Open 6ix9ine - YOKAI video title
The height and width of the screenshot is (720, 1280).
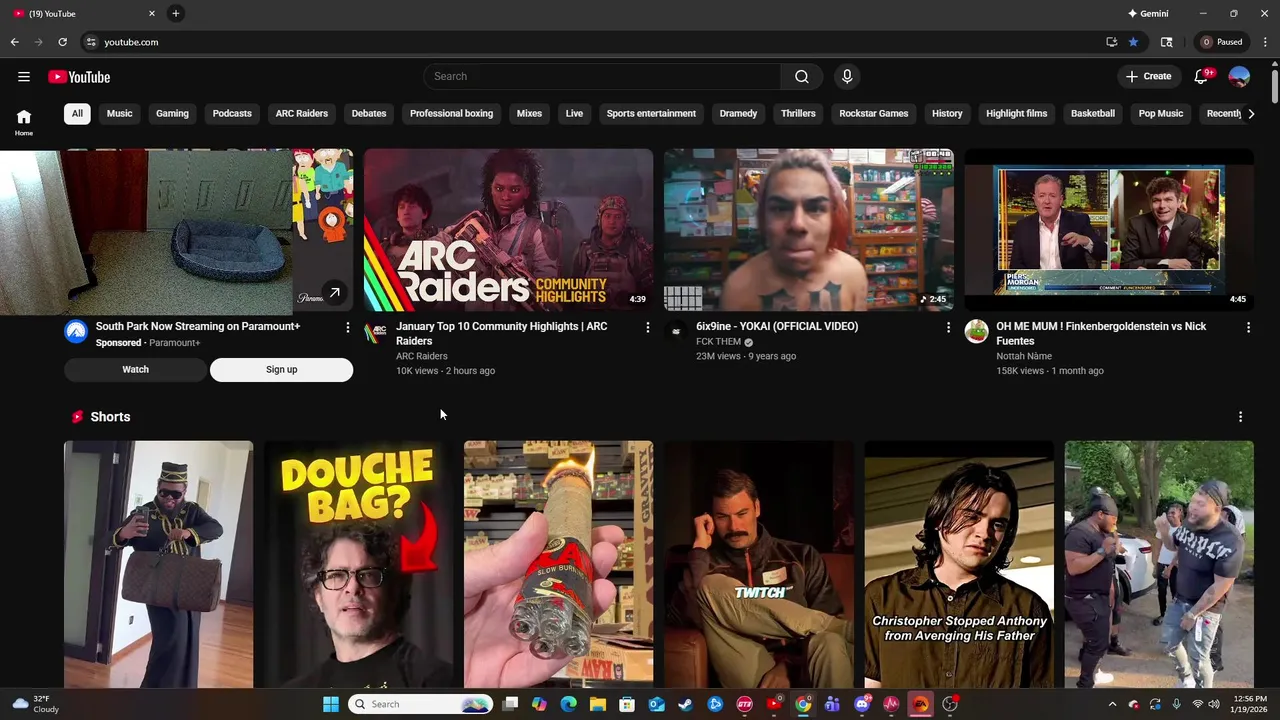[777, 327]
